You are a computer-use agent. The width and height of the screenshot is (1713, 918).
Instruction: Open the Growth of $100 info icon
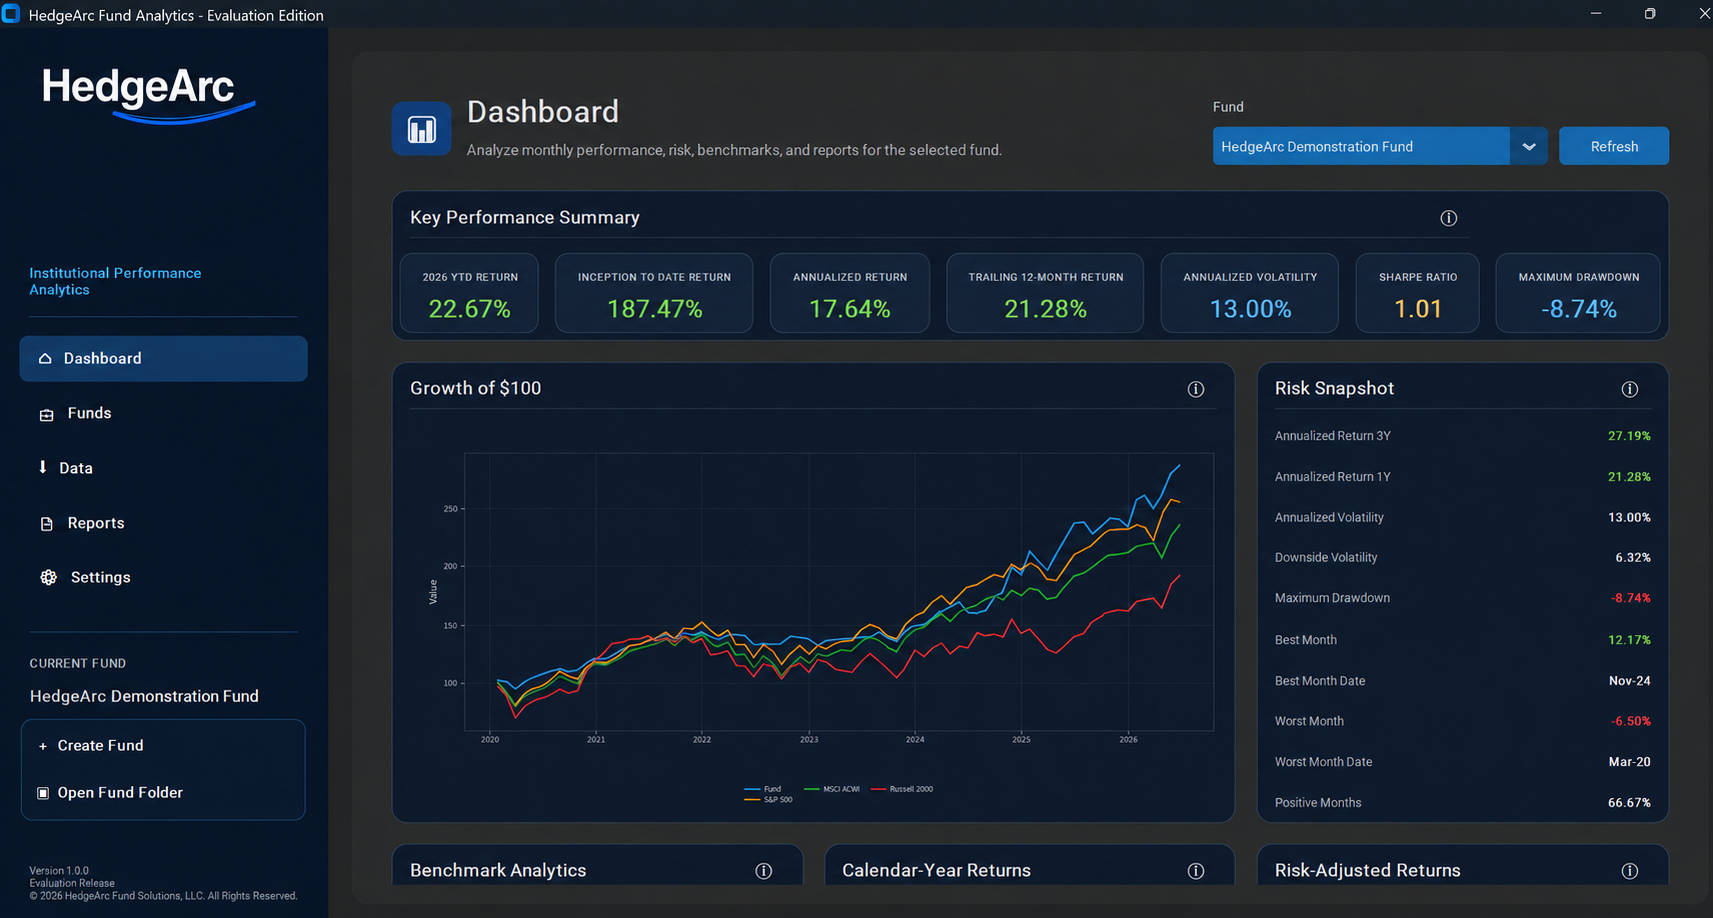point(1195,389)
